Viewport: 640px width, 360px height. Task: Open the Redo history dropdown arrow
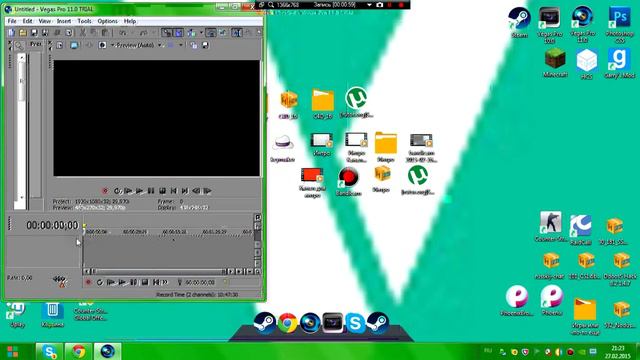(x=153, y=33)
